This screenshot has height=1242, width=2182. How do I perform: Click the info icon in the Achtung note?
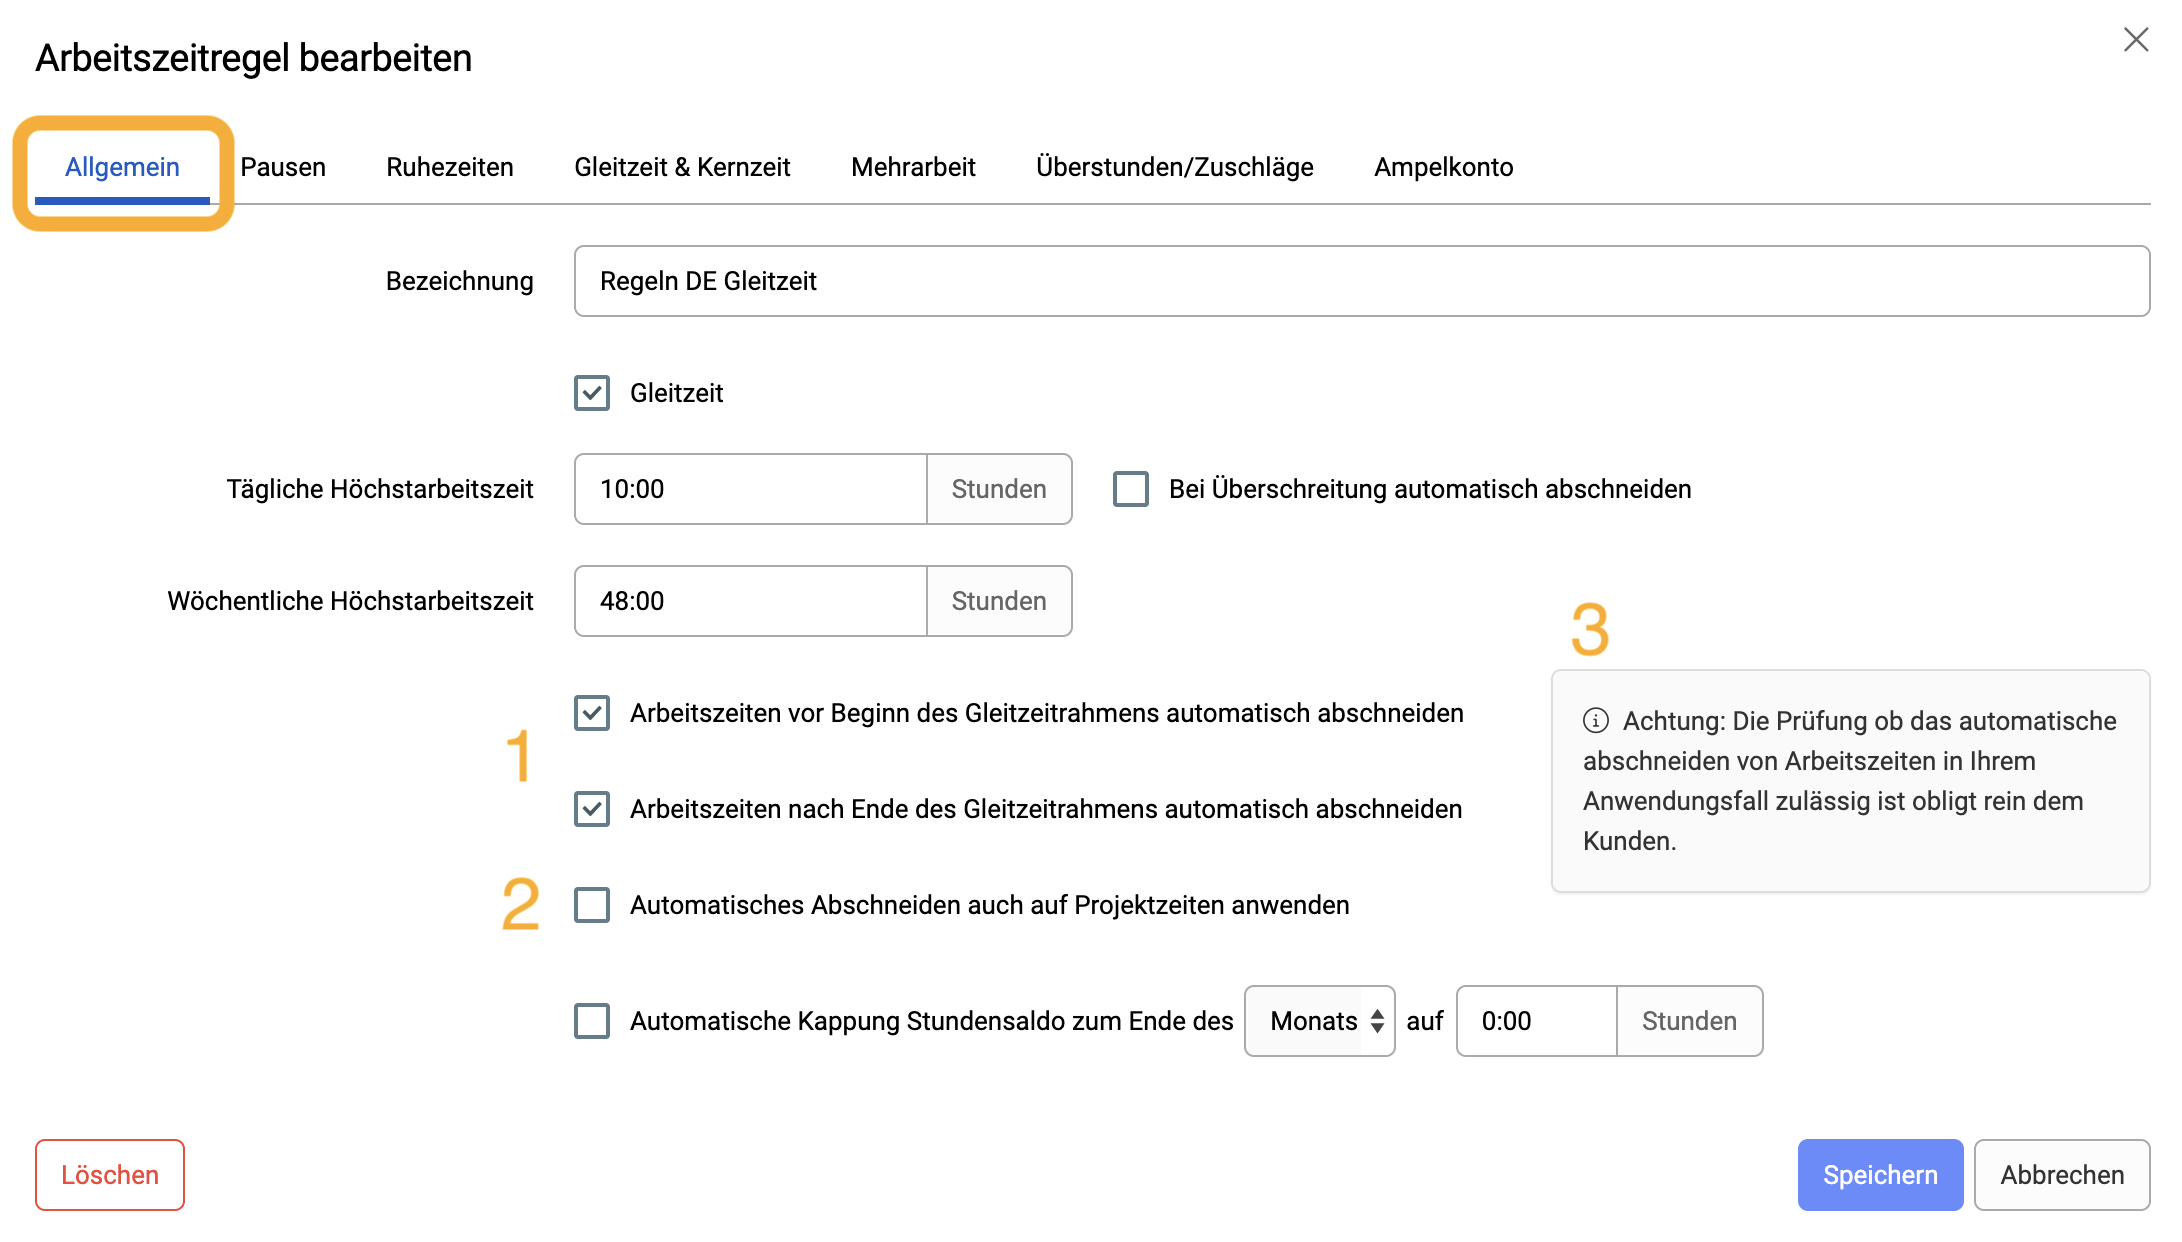(1596, 720)
